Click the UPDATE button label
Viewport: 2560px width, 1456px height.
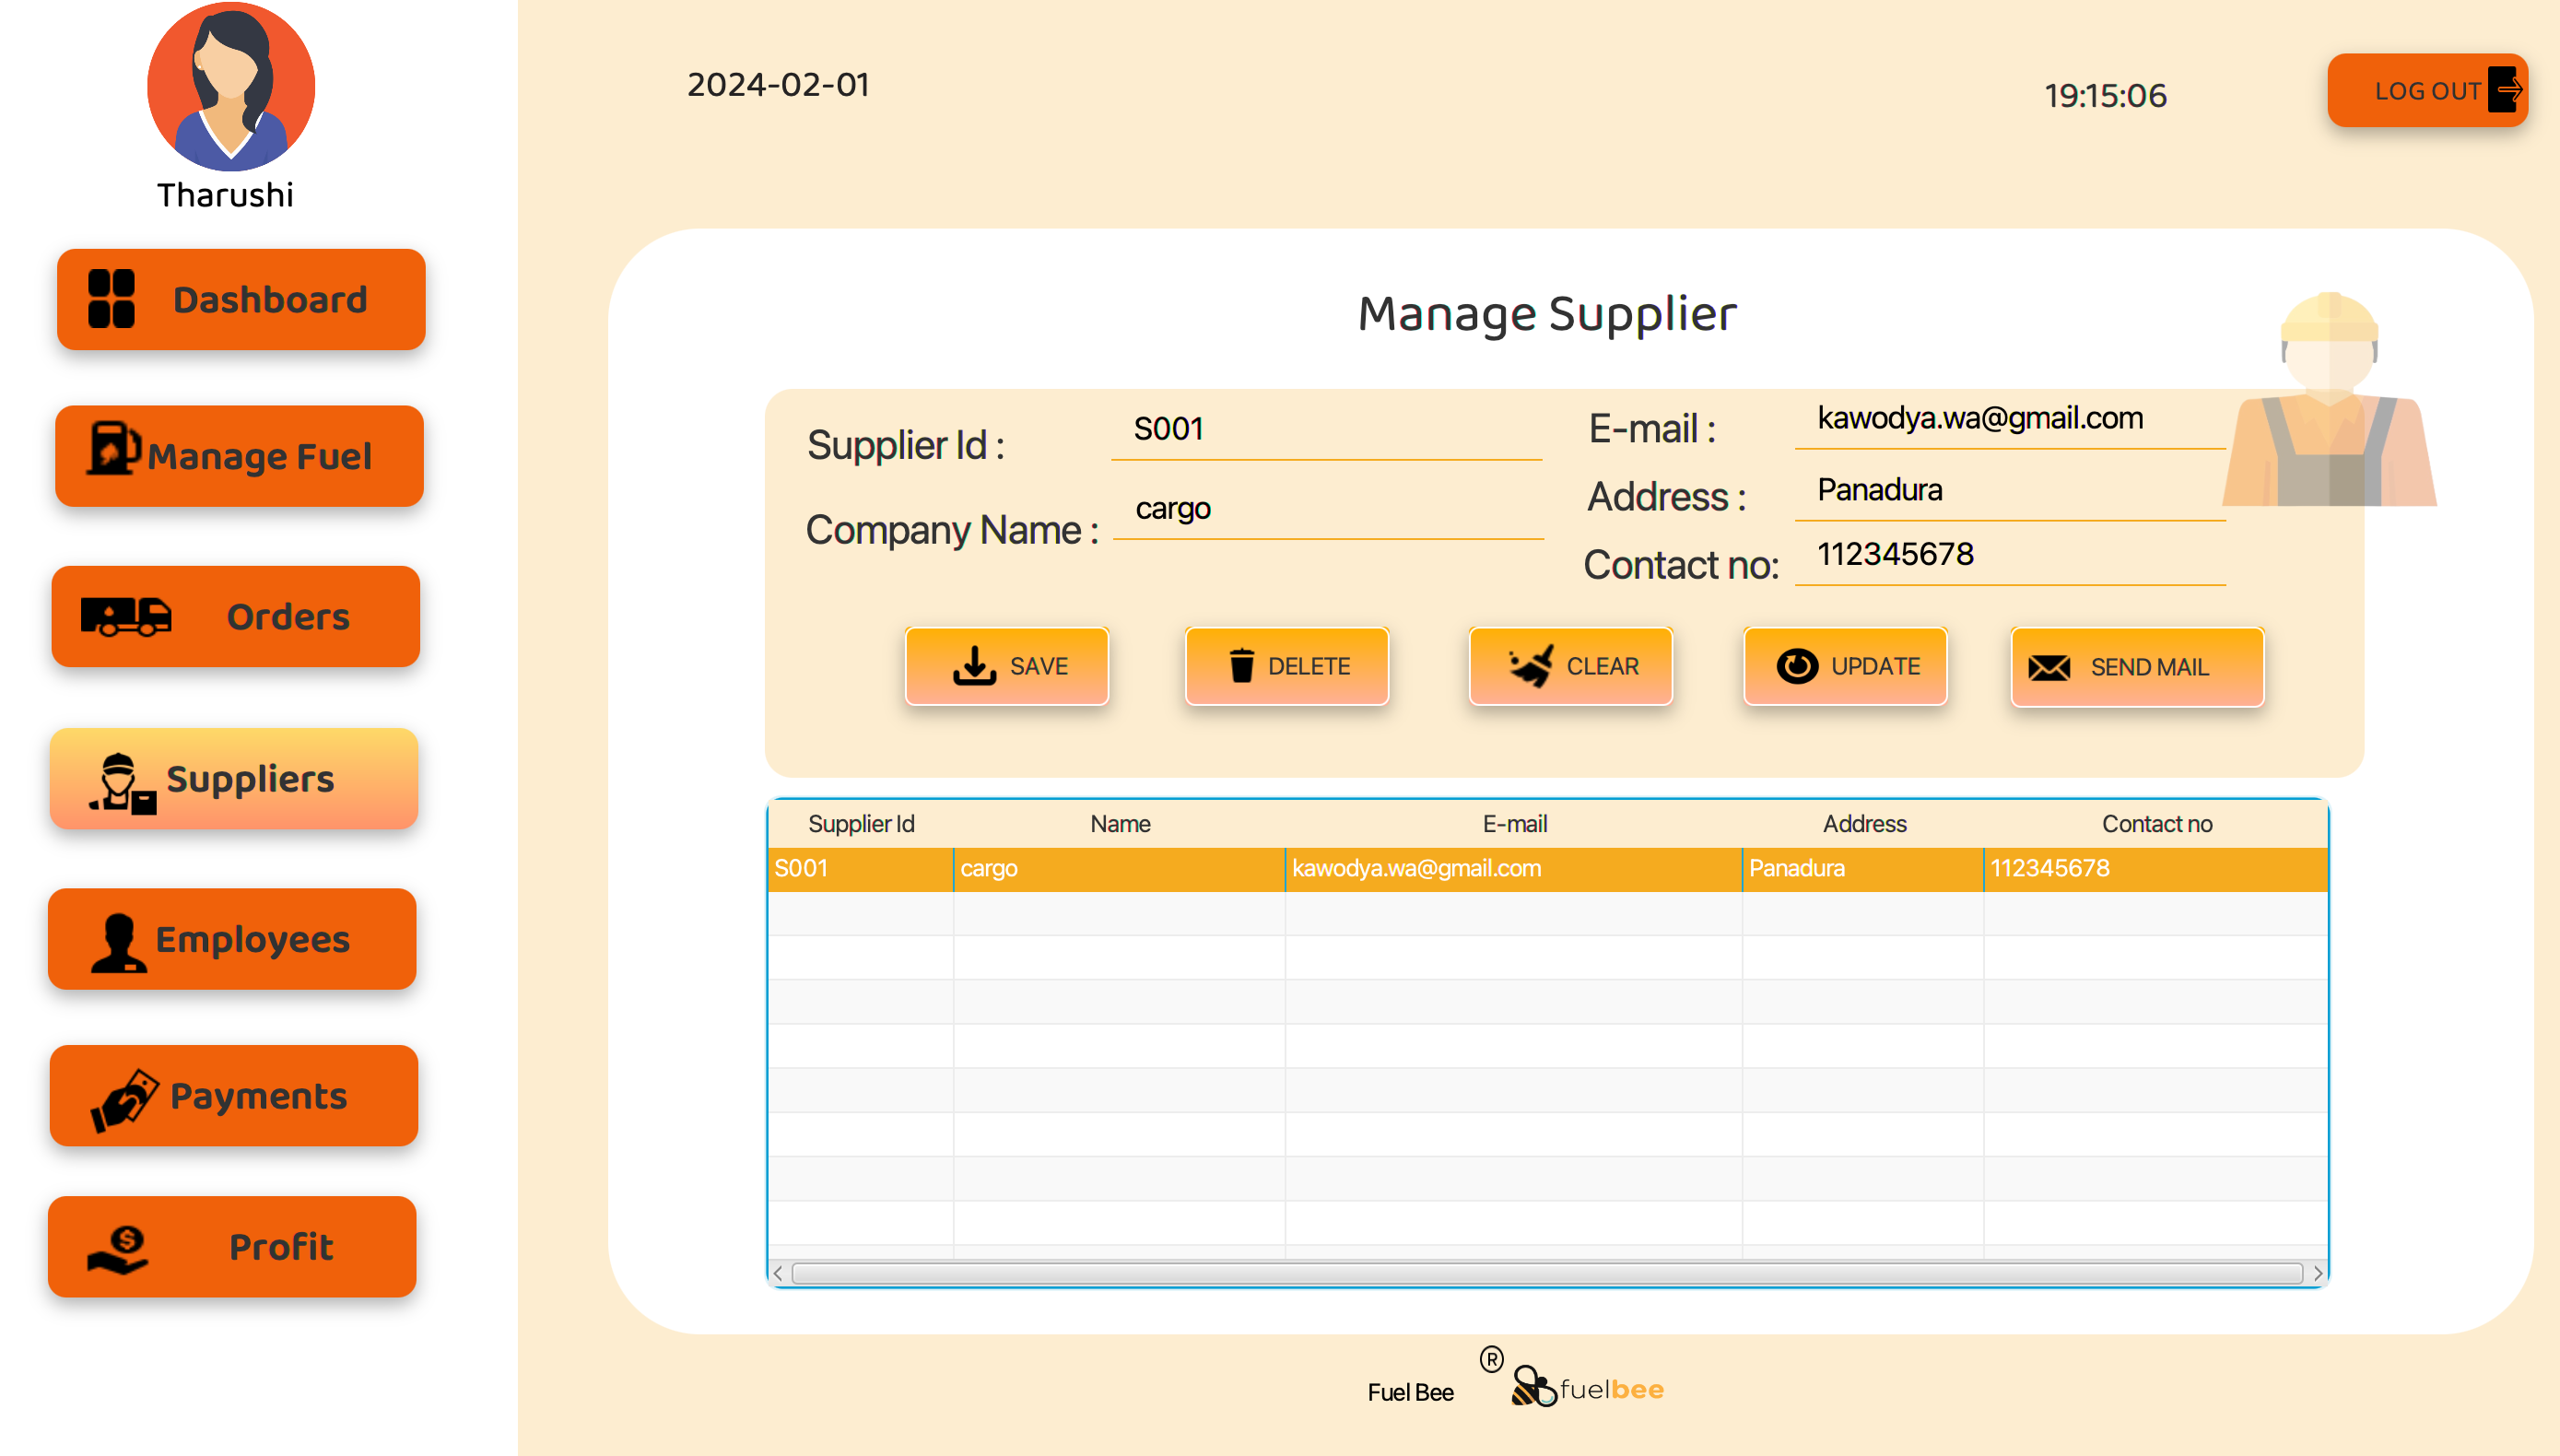[1875, 666]
